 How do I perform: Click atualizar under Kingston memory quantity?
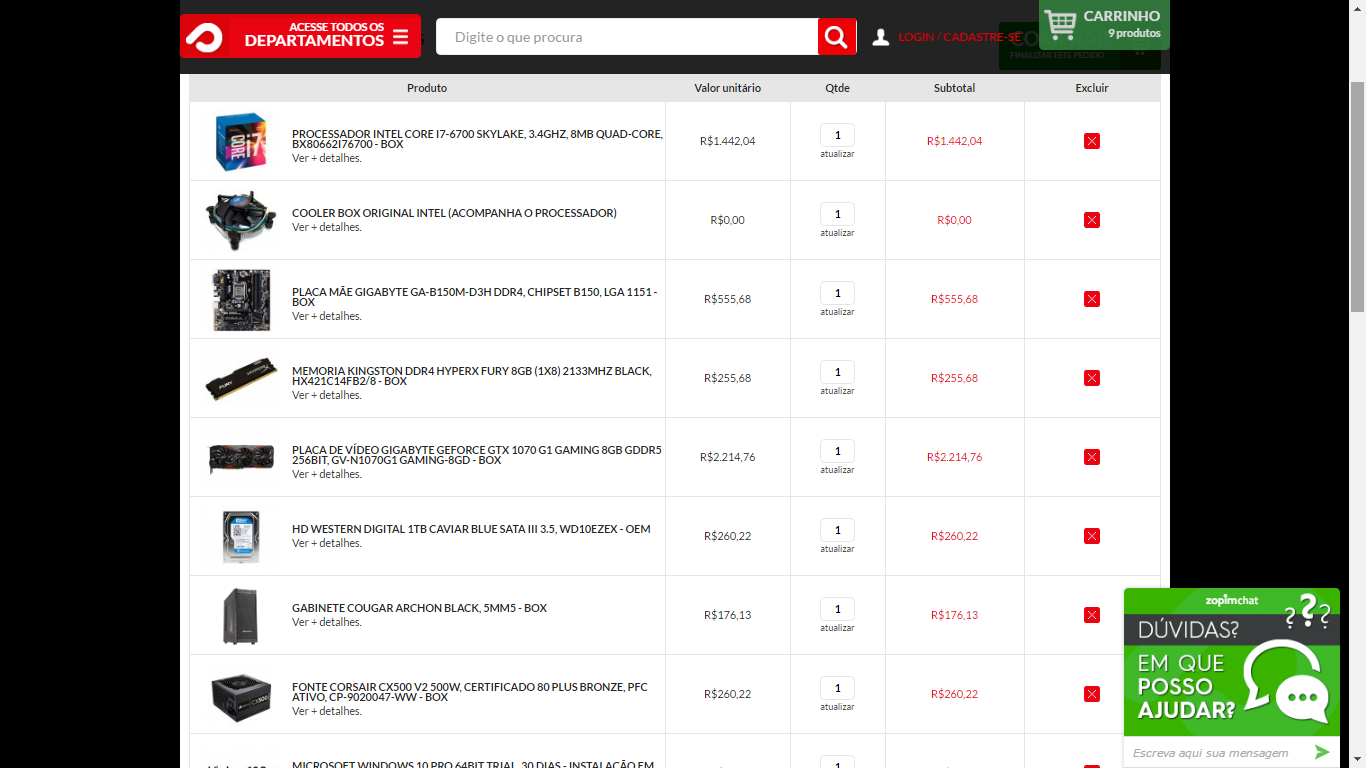click(837, 391)
